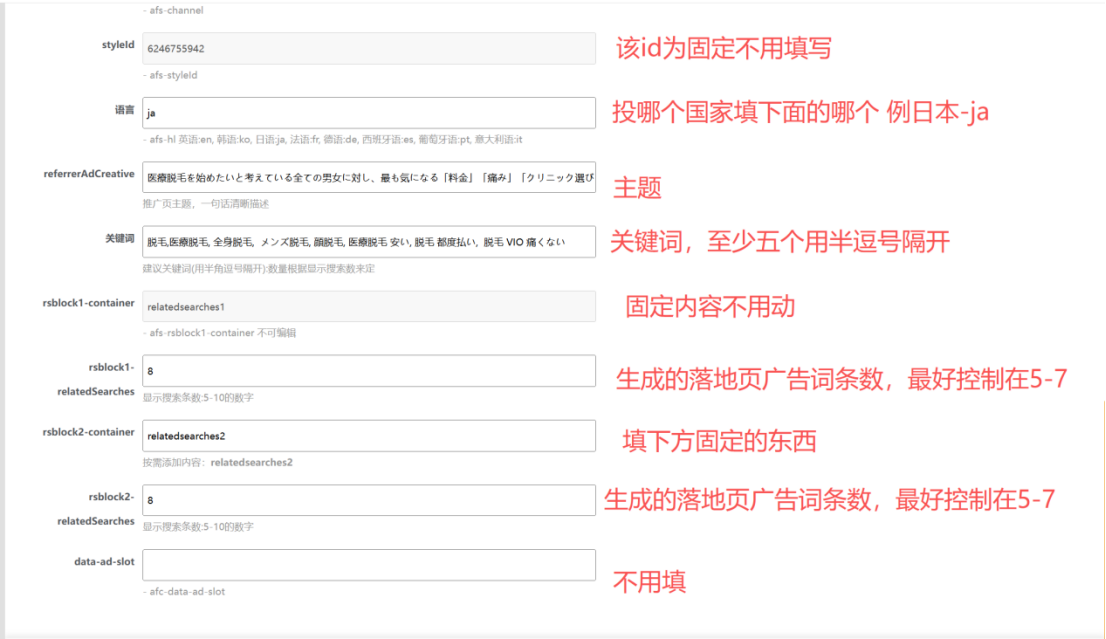Click the styleId field showing 6246755942
This screenshot has height=639, width=1106.
tap(368, 48)
